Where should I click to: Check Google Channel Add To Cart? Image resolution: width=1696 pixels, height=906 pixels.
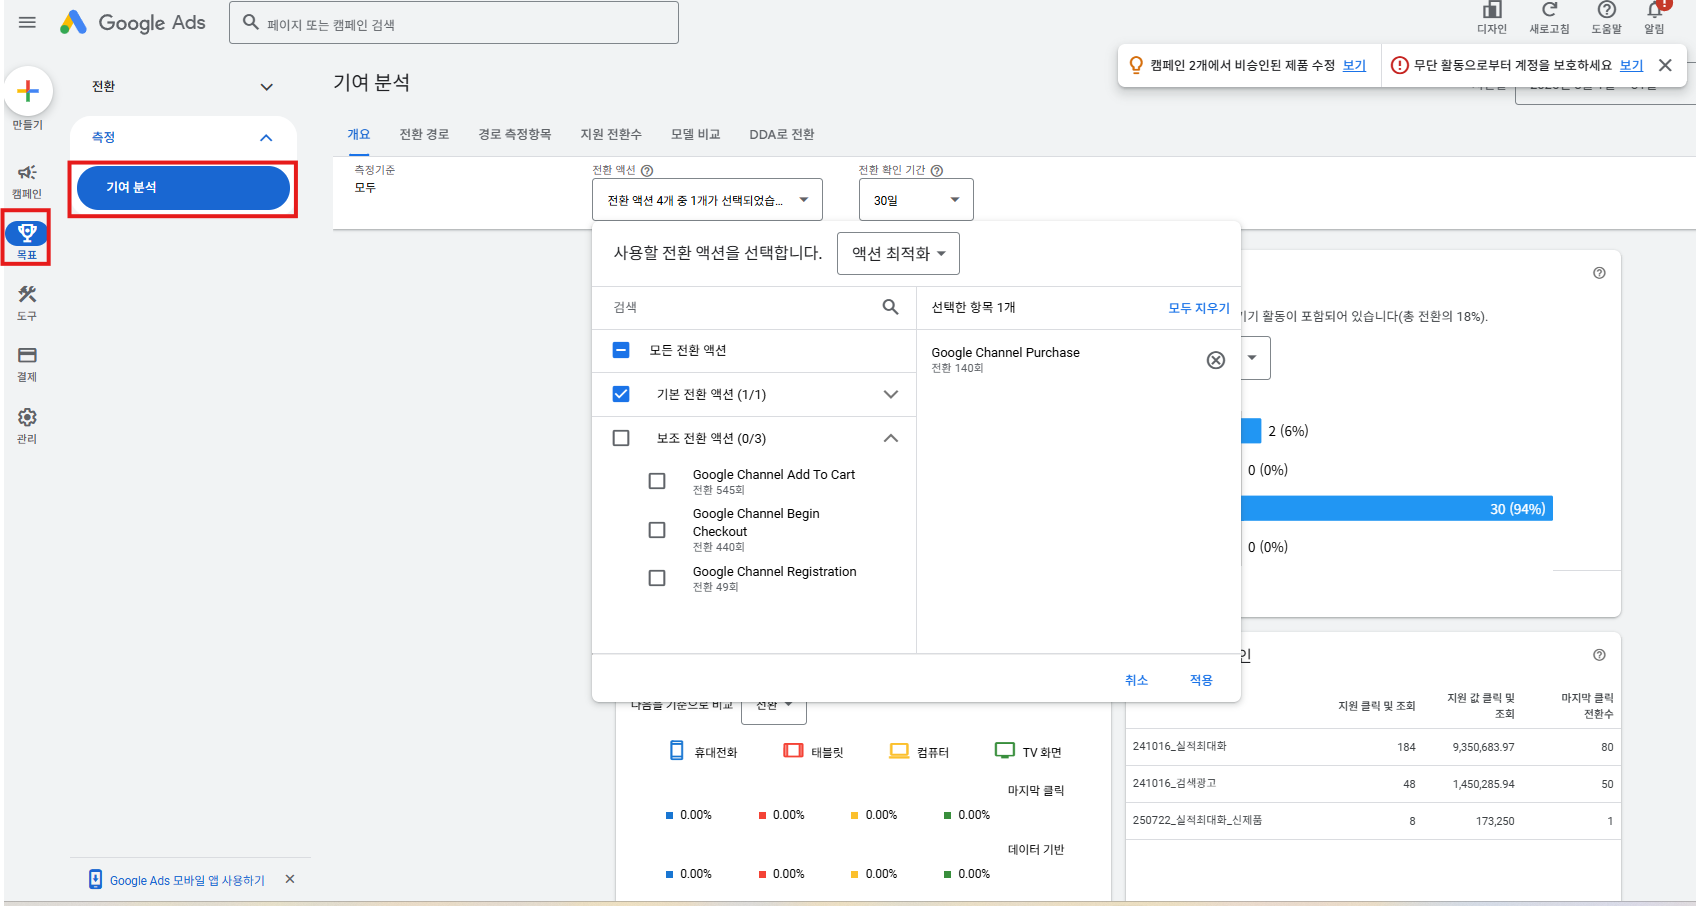pyautogui.click(x=657, y=481)
